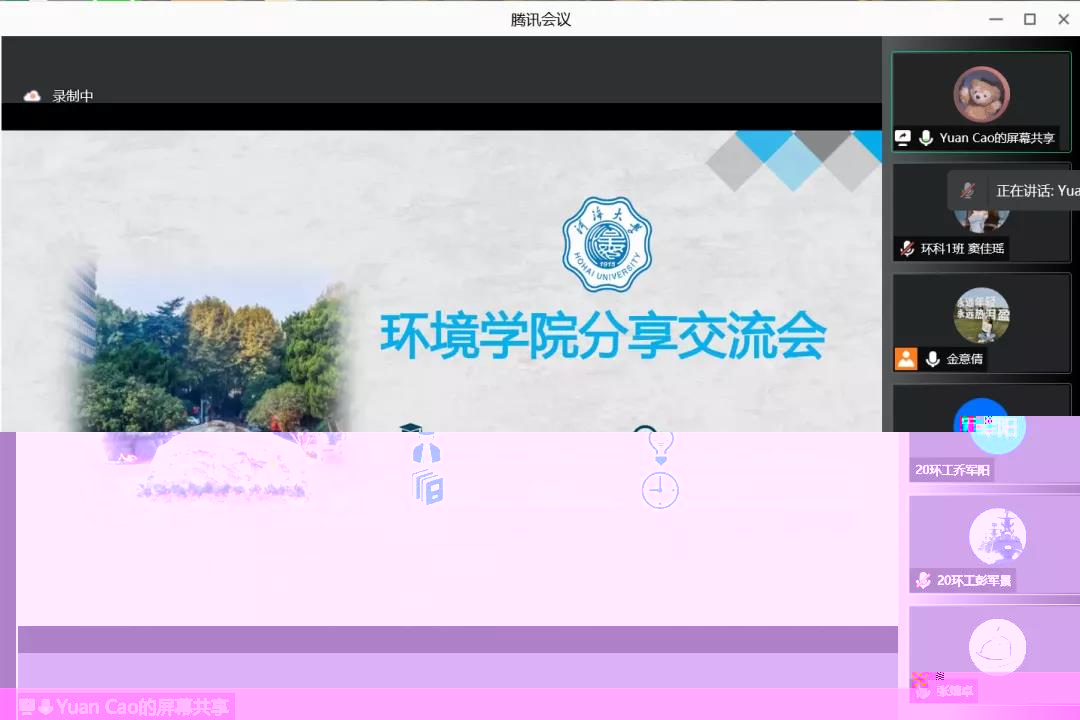Click the screen-share icon on Yuan Cao's tile
The height and width of the screenshot is (720, 1080).
(x=903, y=138)
